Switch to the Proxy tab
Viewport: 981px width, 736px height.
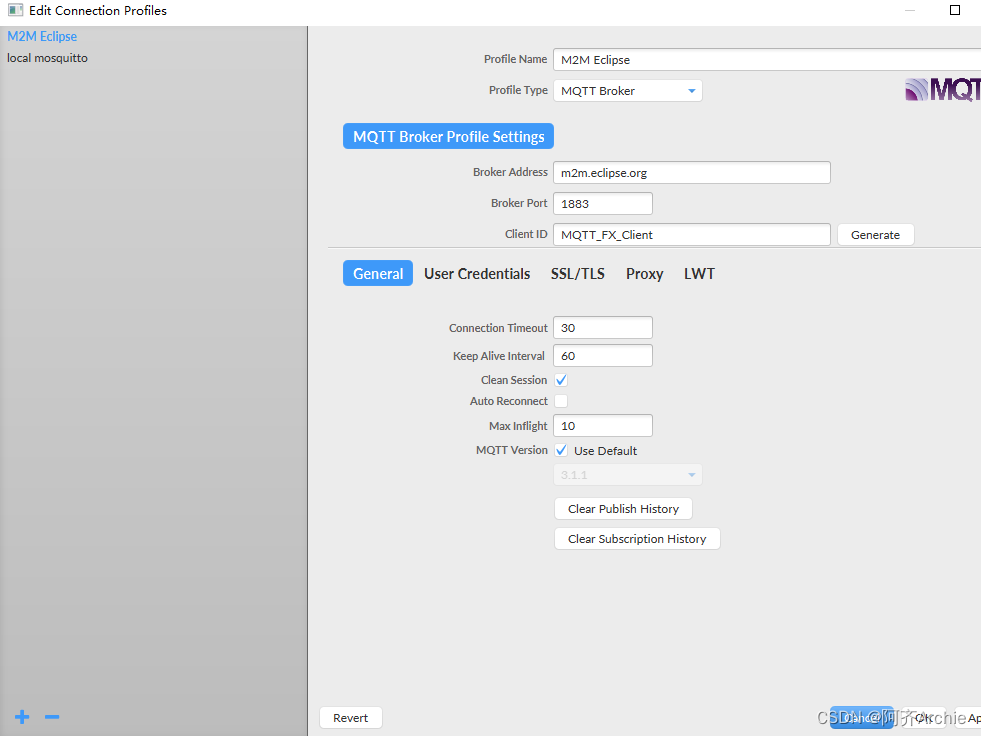coord(644,273)
